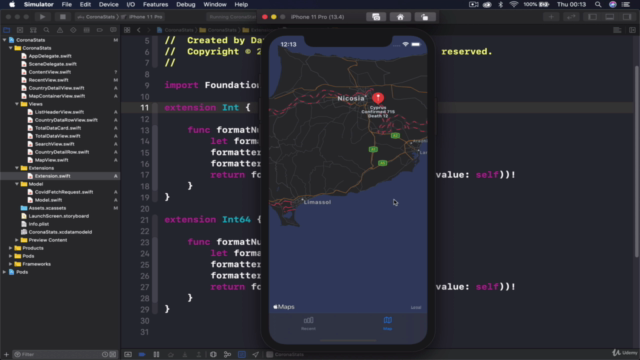Image resolution: width=640 pixels, height=360 pixels.
Task: Click the simulator rotate button
Action: coord(424,17)
